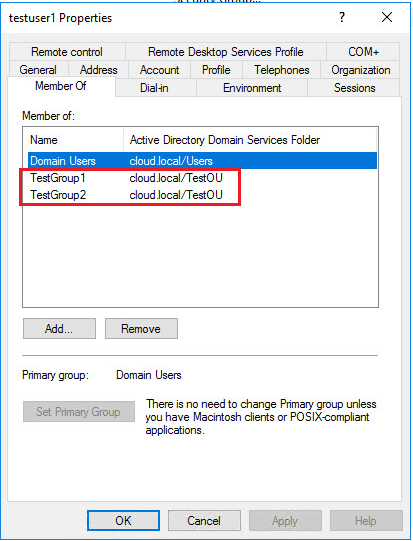This screenshot has height=541, width=413.
Task: Click the Cancel button
Action: [204, 520]
